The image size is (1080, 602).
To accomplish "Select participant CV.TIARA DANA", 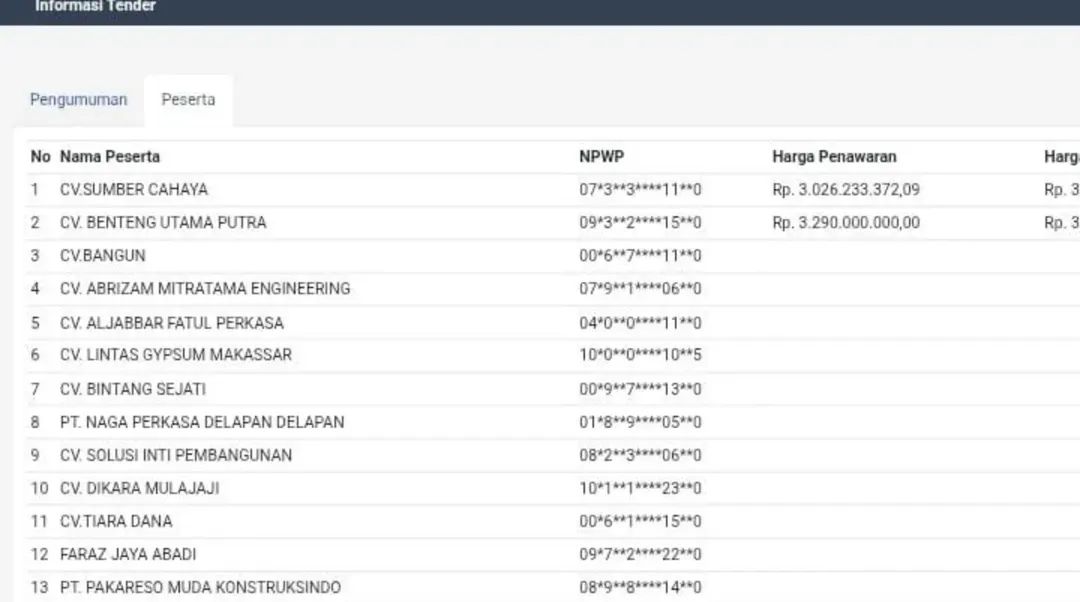I will click(116, 521).
